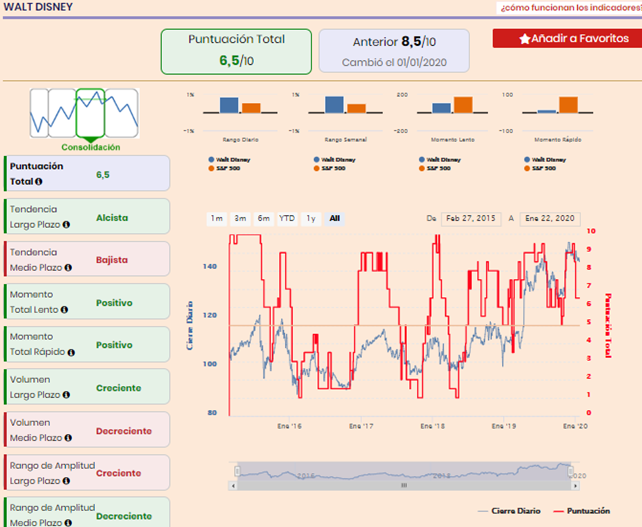Screen dimensions: 642x527
Task: Toggle Walt Disney legend under Rango Diario
Action: (x=229, y=160)
